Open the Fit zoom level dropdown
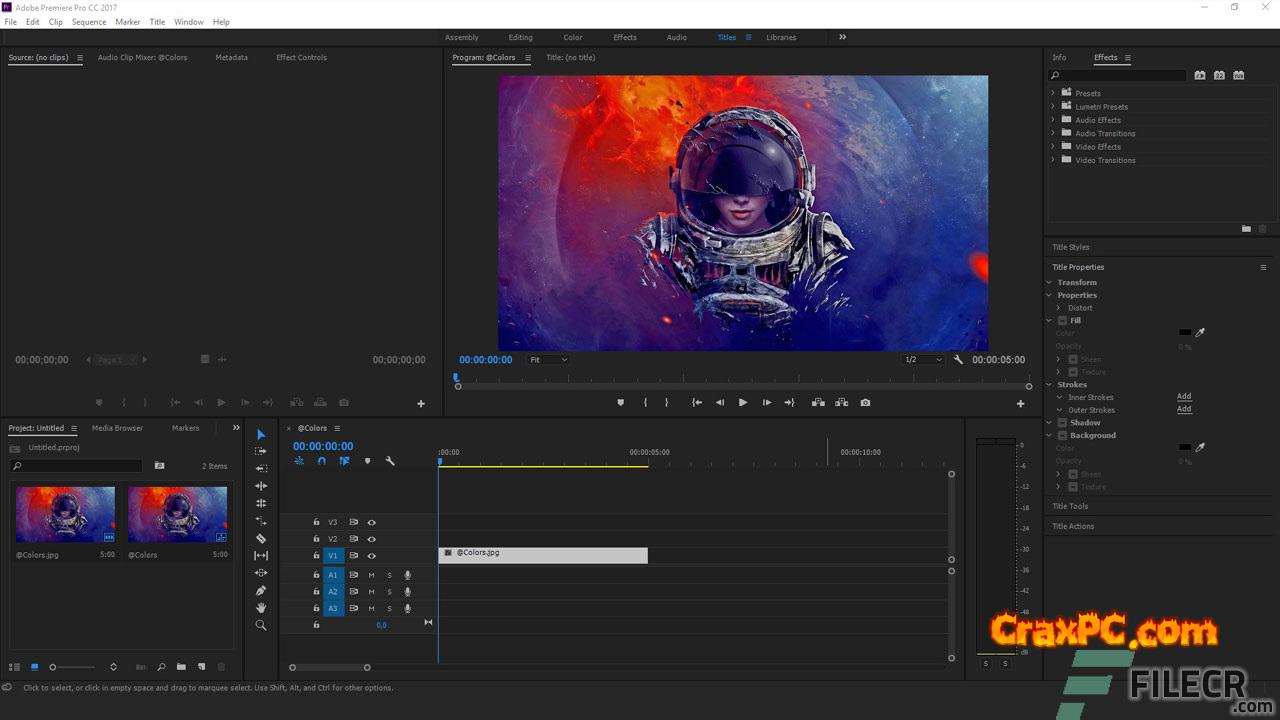Image resolution: width=1280 pixels, height=720 pixels. tap(548, 360)
